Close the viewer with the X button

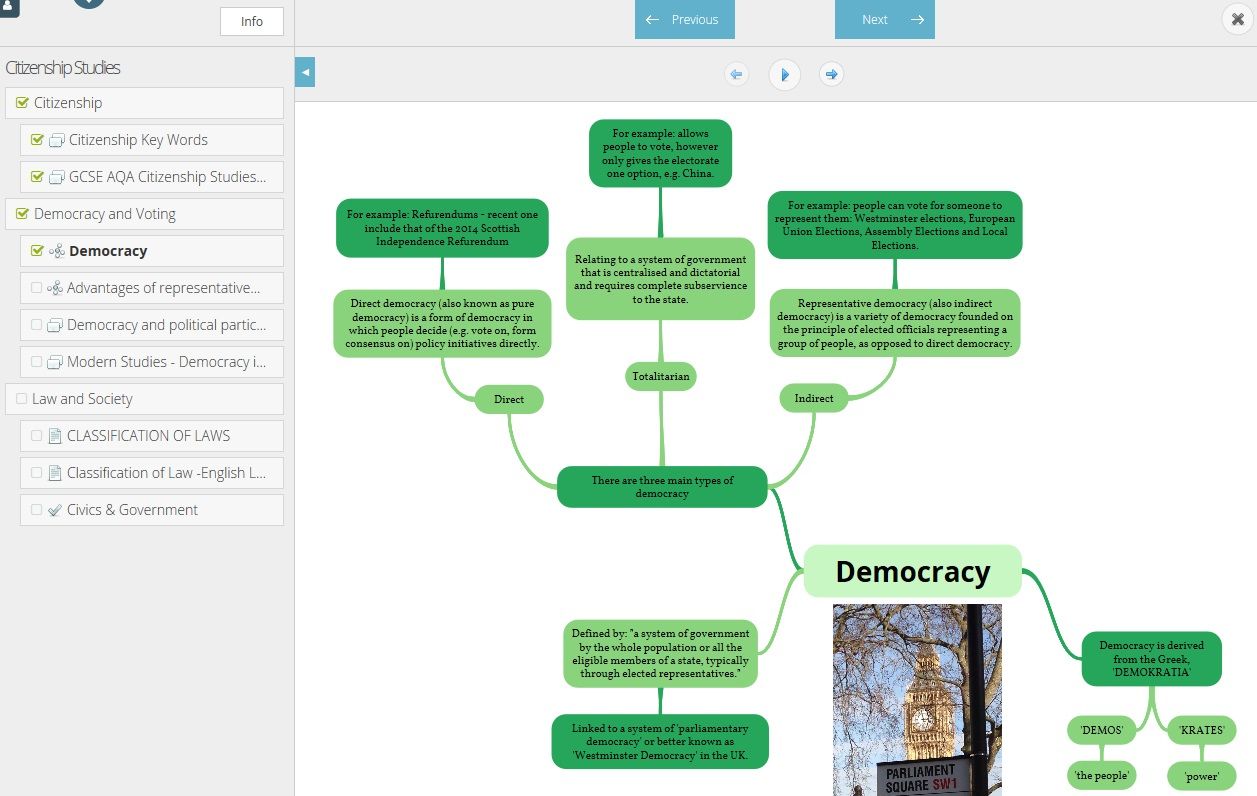point(1238,19)
